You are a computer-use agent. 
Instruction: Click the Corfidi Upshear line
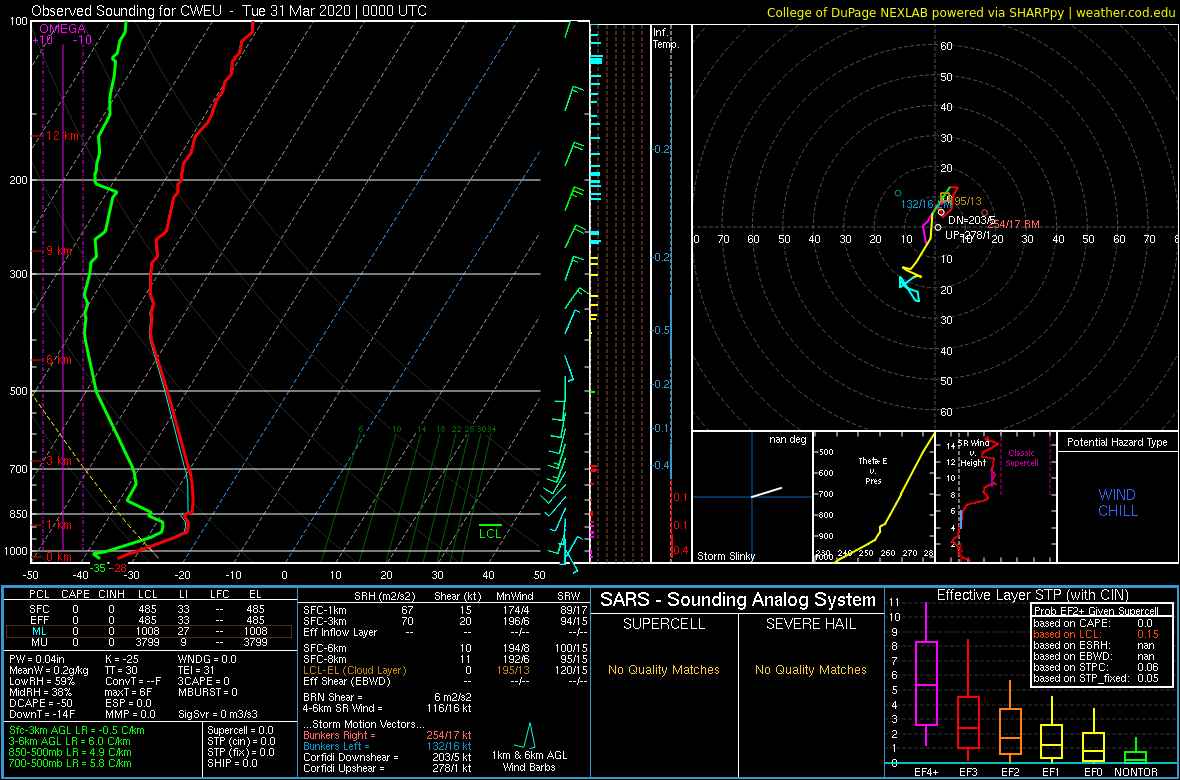pos(387,768)
